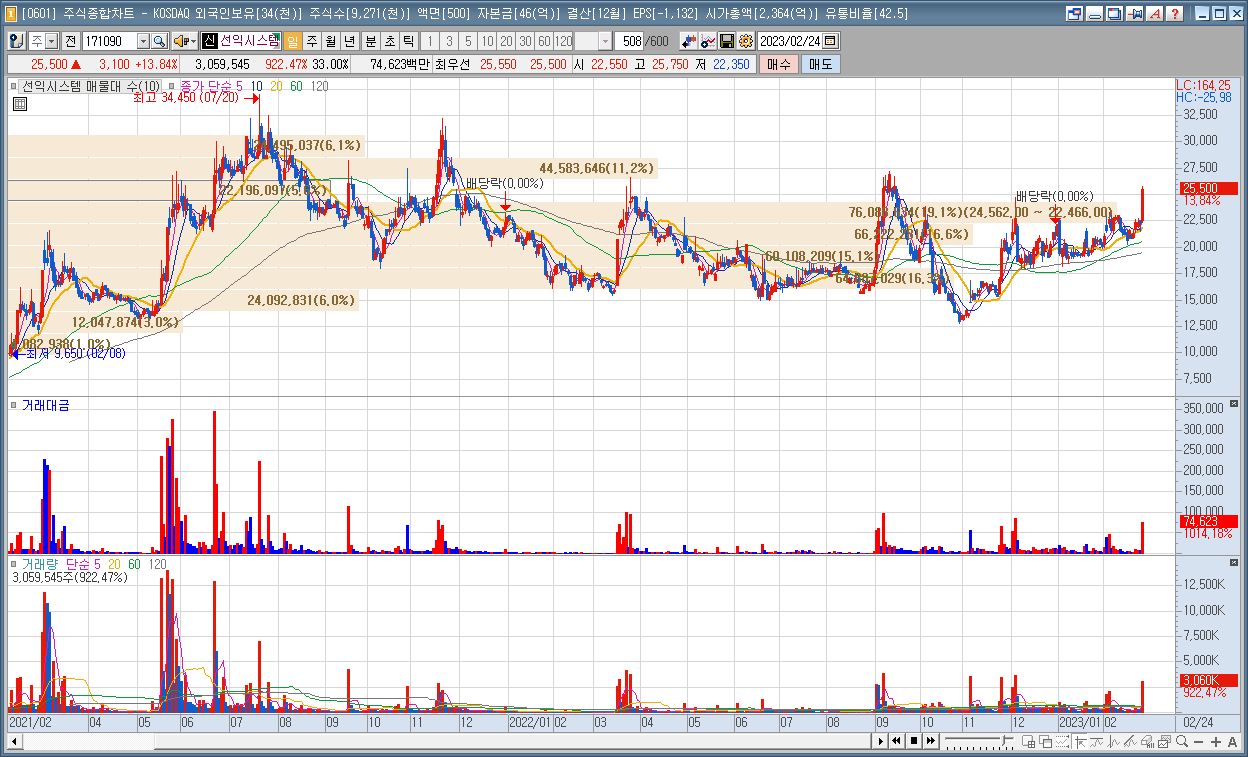Click the zoom magnifier icon at bottom
The image size is (1248, 757).
(x=1182, y=741)
